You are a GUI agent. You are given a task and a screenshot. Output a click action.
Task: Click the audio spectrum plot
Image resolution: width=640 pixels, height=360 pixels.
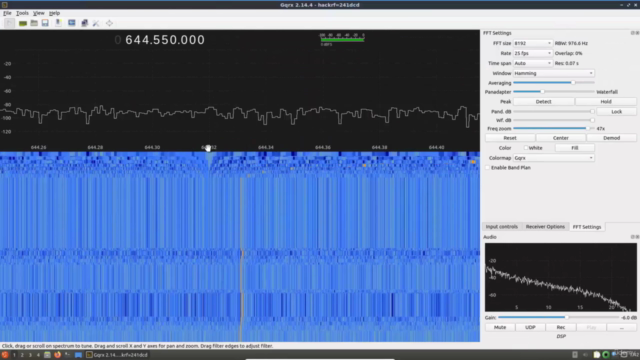[560, 277]
